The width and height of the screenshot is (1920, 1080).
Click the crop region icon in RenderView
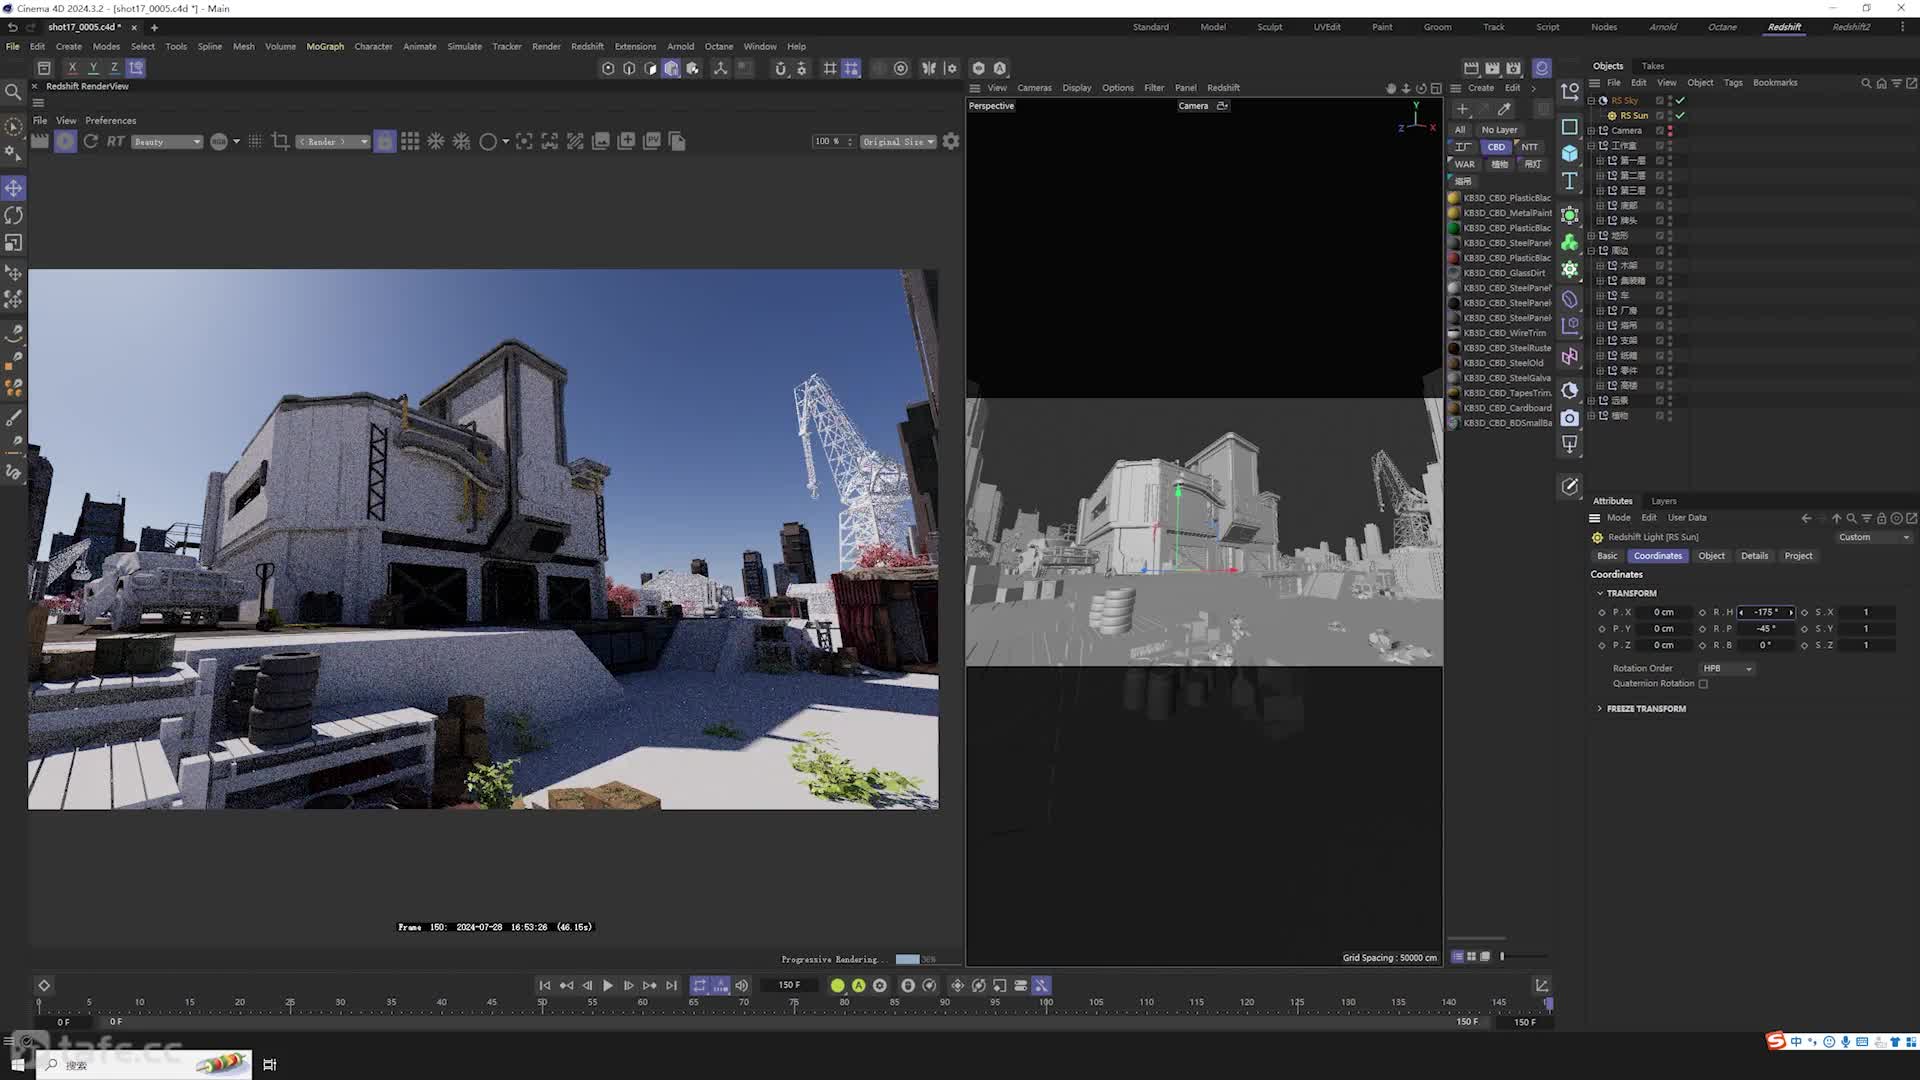(x=280, y=141)
